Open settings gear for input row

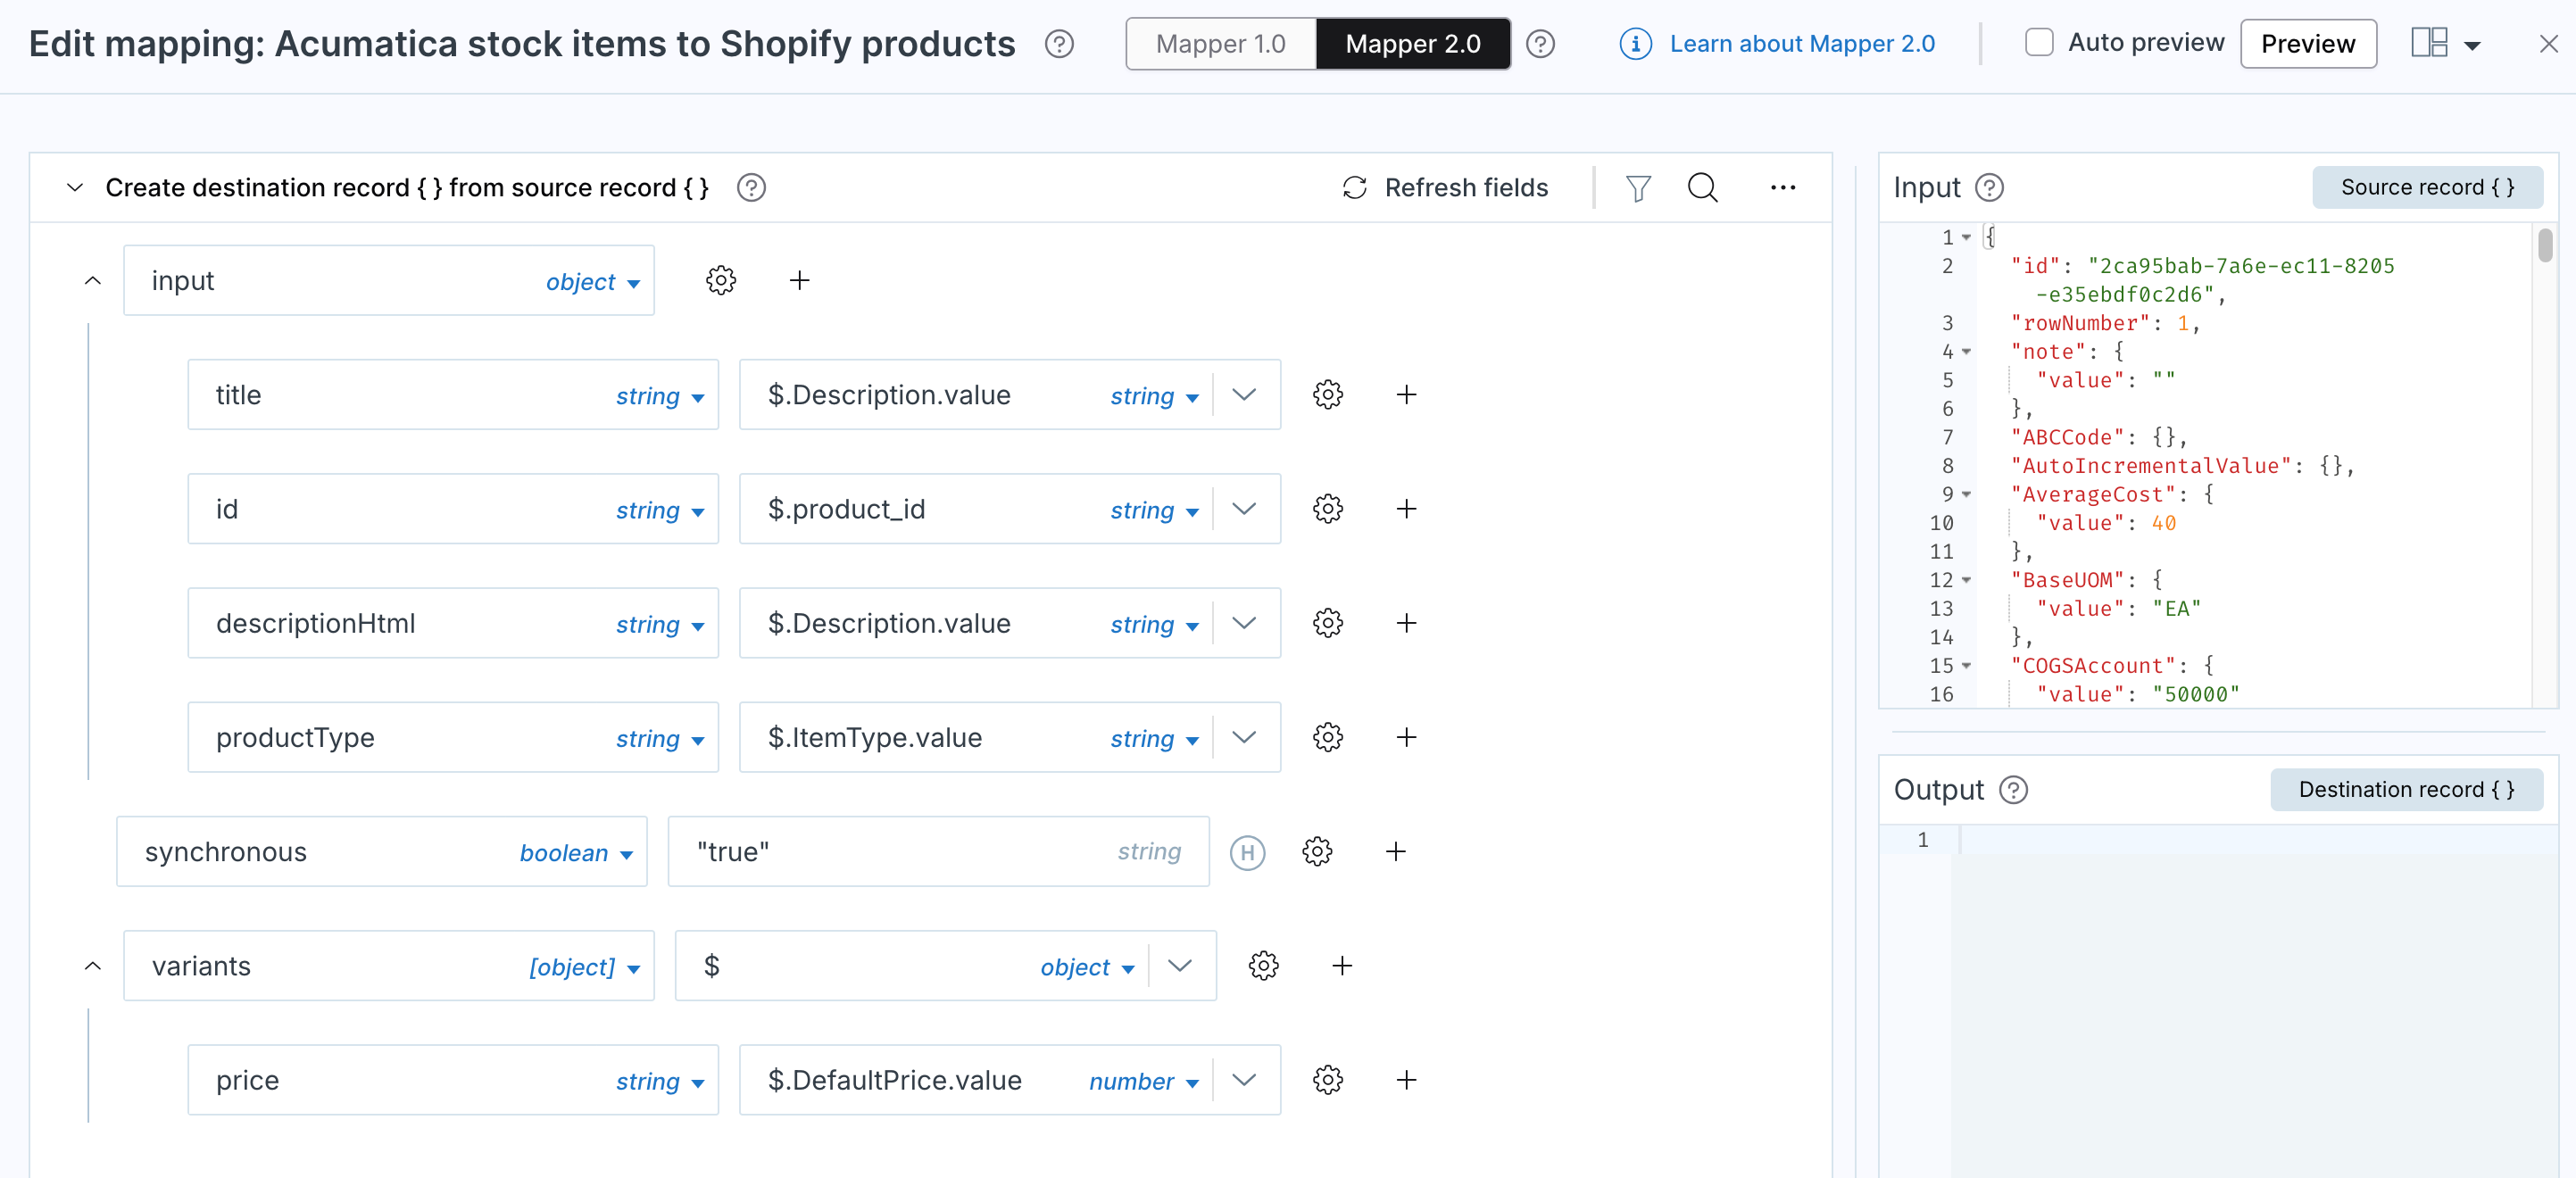[x=721, y=281]
